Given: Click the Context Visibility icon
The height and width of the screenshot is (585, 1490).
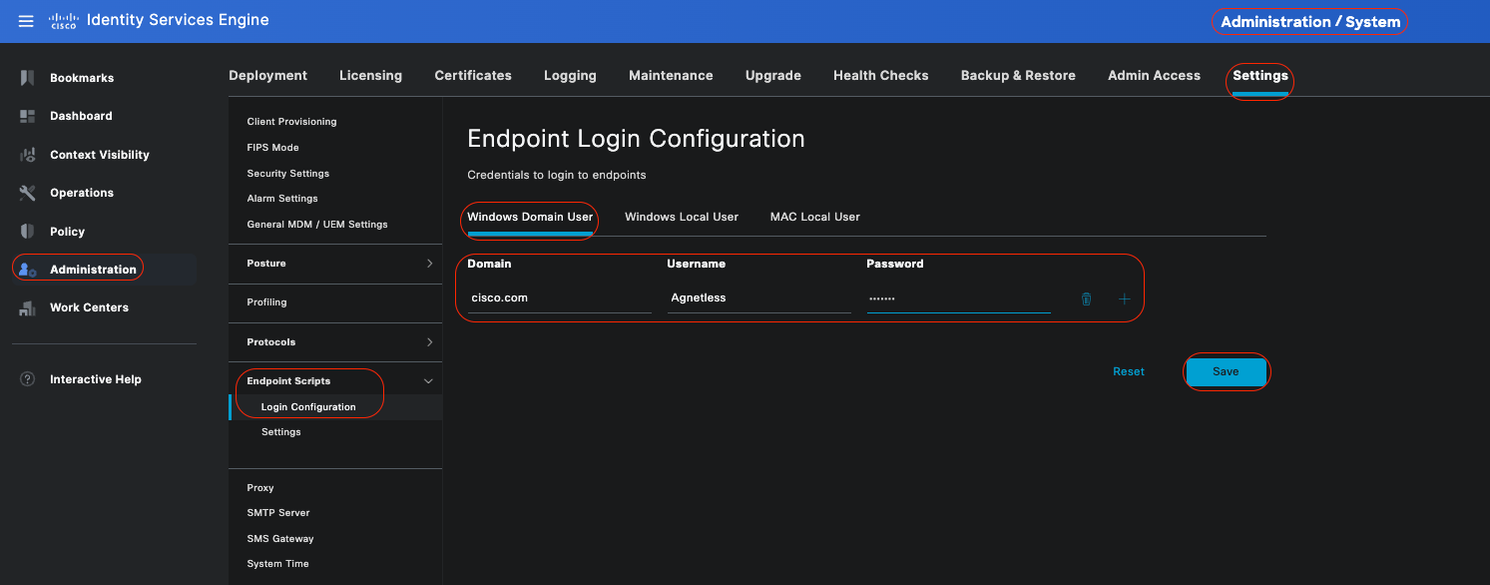Looking at the screenshot, I should click(x=28, y=155).
